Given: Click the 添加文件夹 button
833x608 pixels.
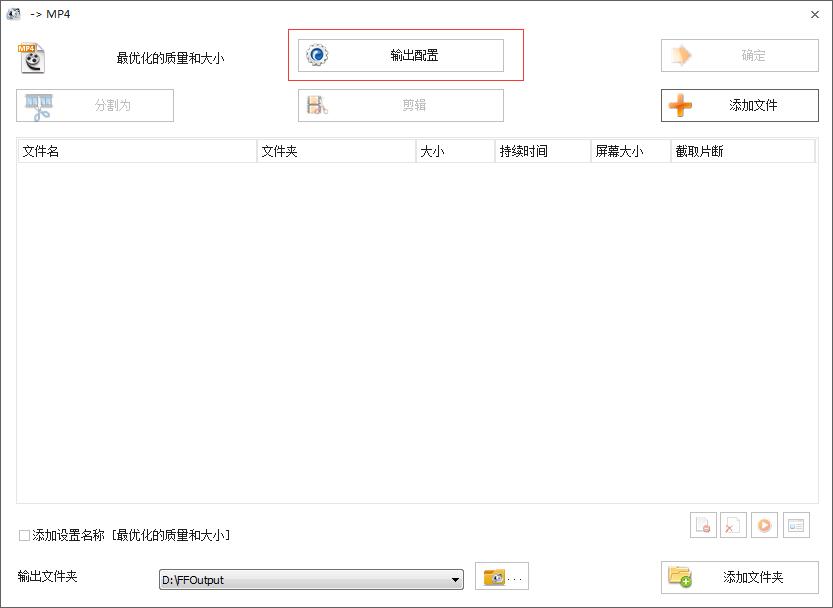Looking at the screenshot, I should 740,577.
